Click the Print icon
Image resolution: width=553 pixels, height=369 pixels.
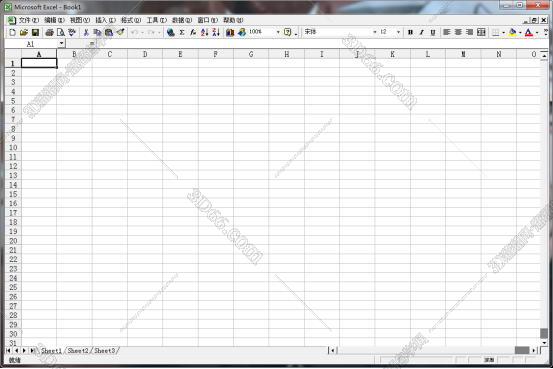[49, 32]
